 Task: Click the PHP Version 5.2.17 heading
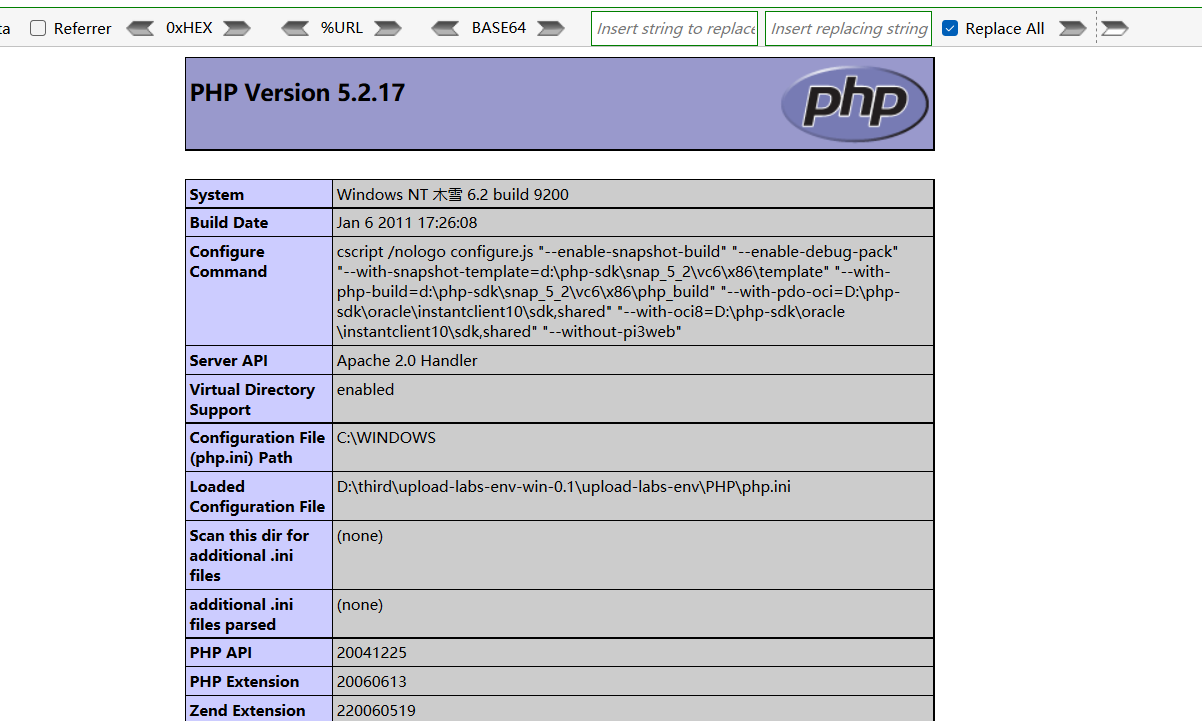[297, 93]
